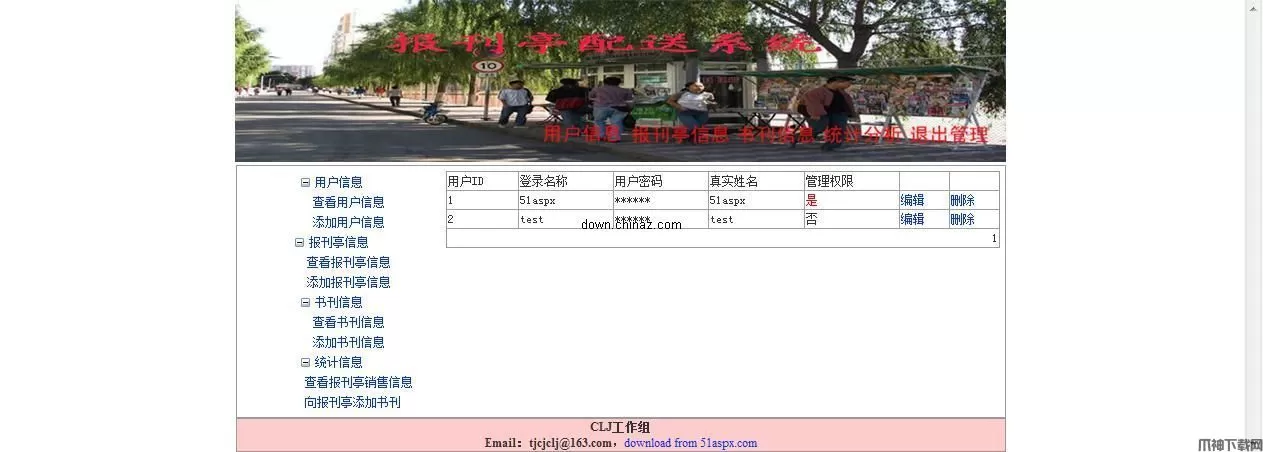
Task: Click the 书刊信息 tree label
Action: pyautogui.click(x=338, y=302)
